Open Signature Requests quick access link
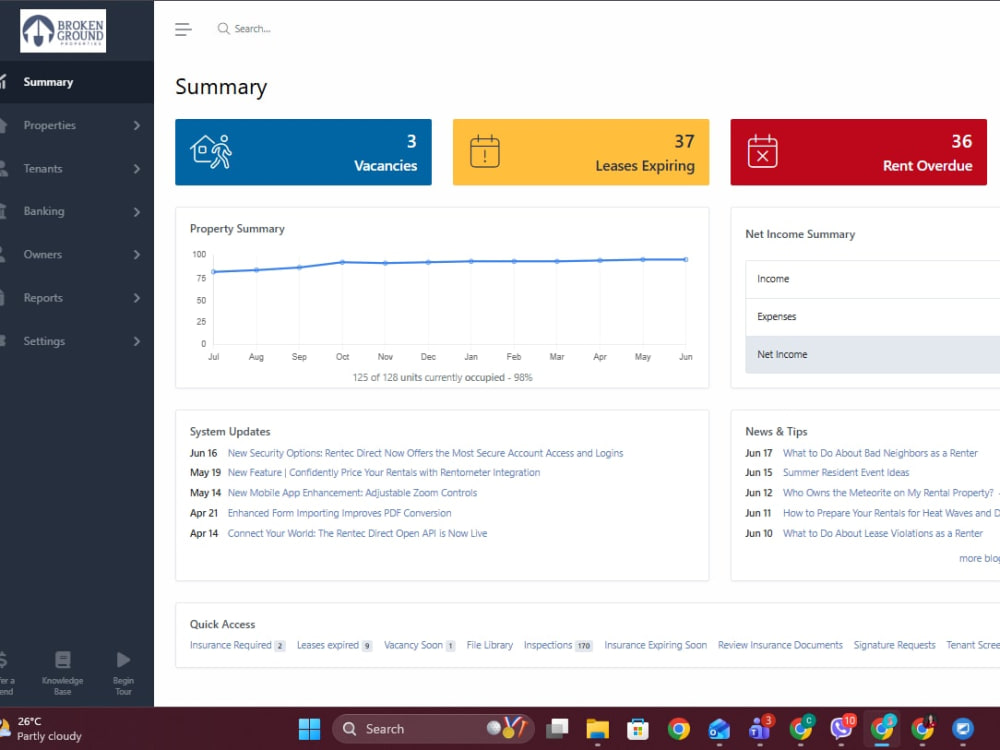The width and height of the screenshot is (1000, 750). click(894, 645)
